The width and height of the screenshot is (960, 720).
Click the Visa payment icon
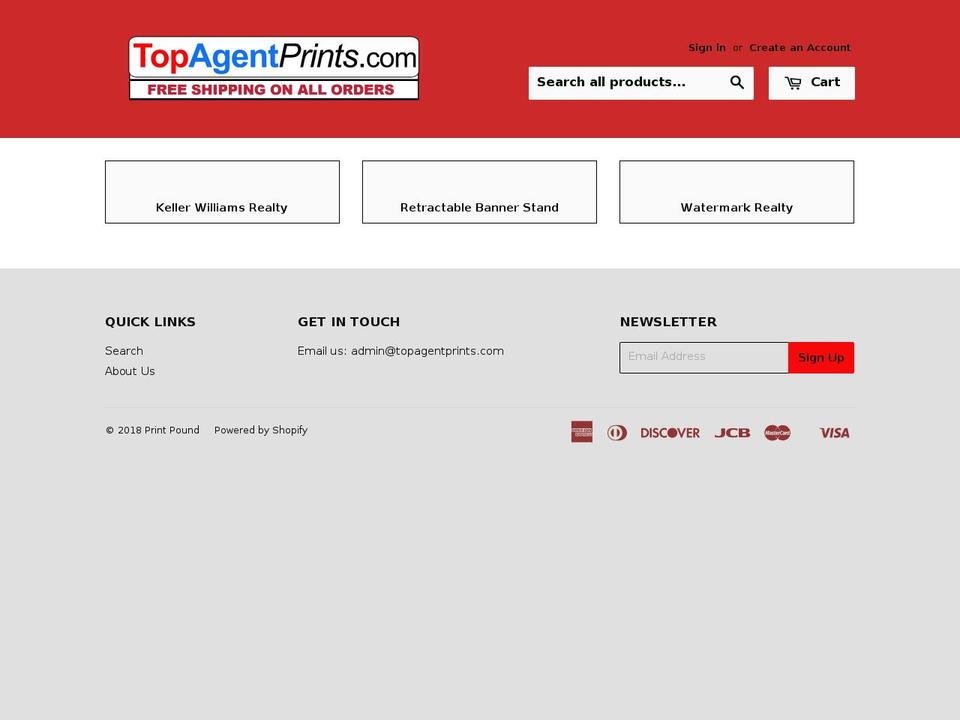click(834, 433)
